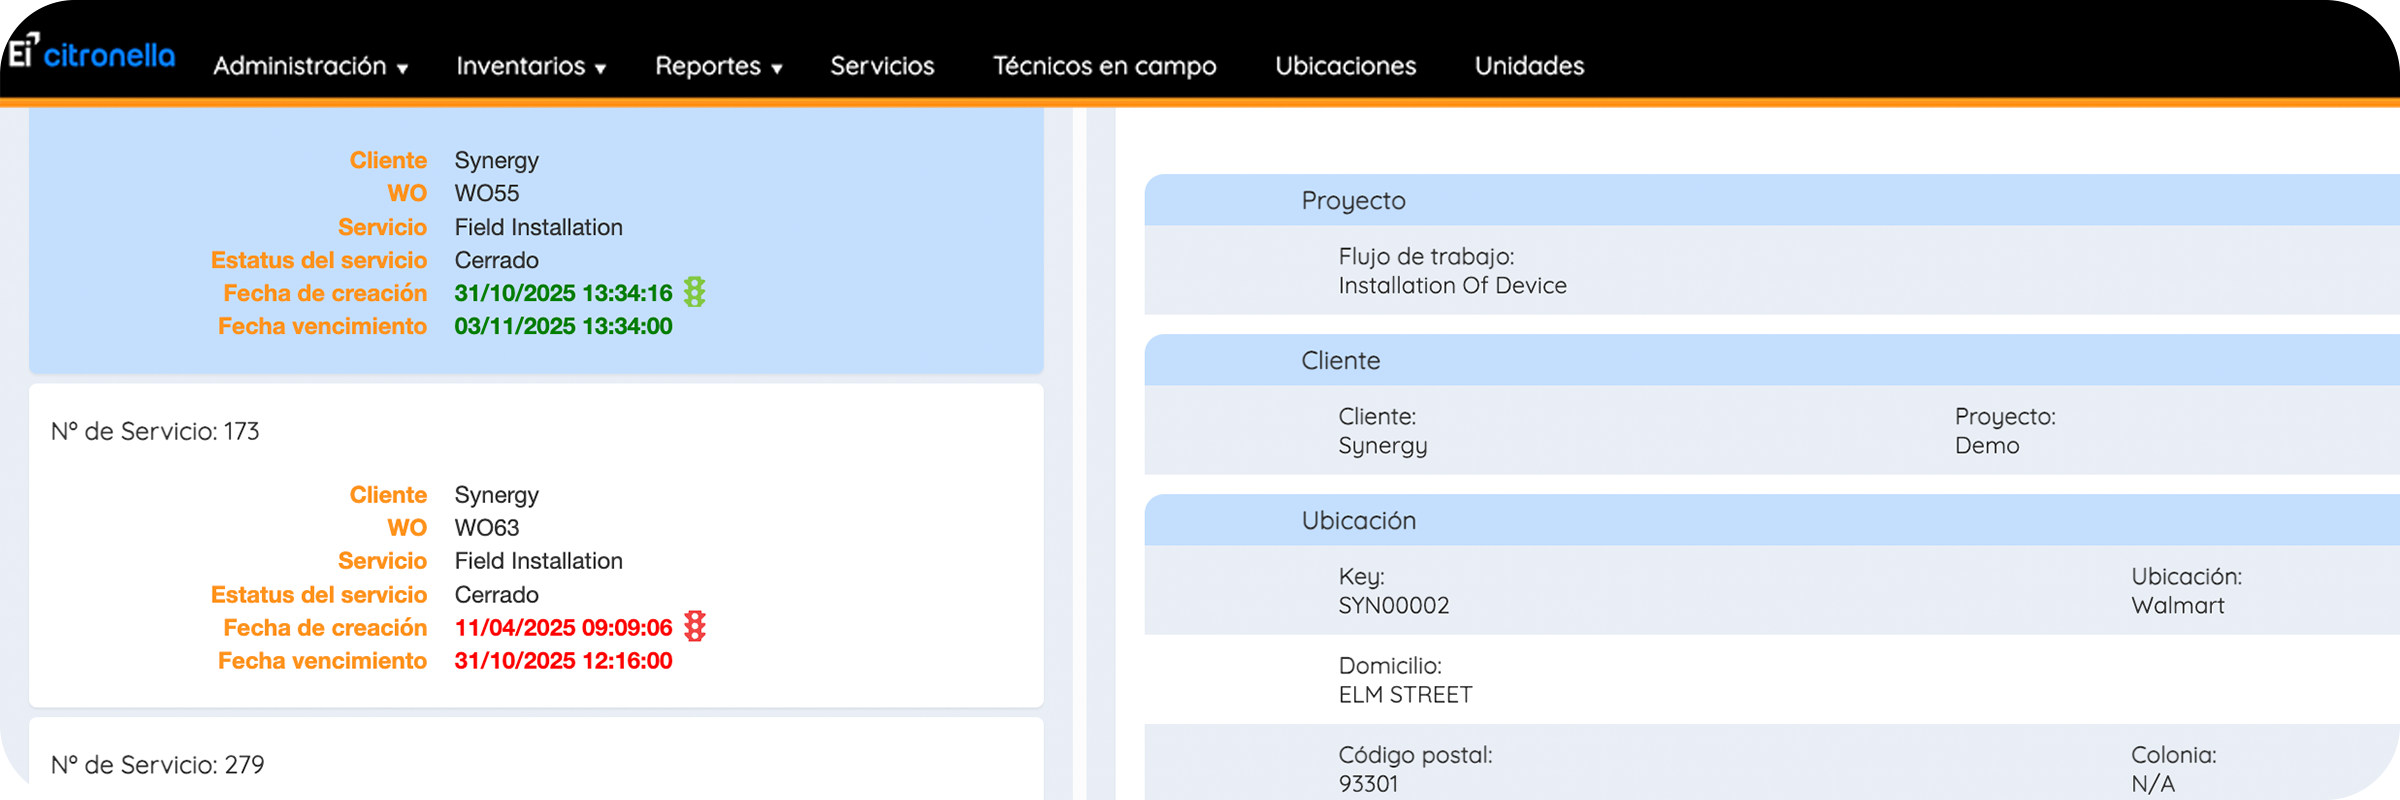Open the Administración dropdown menu
2400x800 pixels.
[x=310, y=66]
